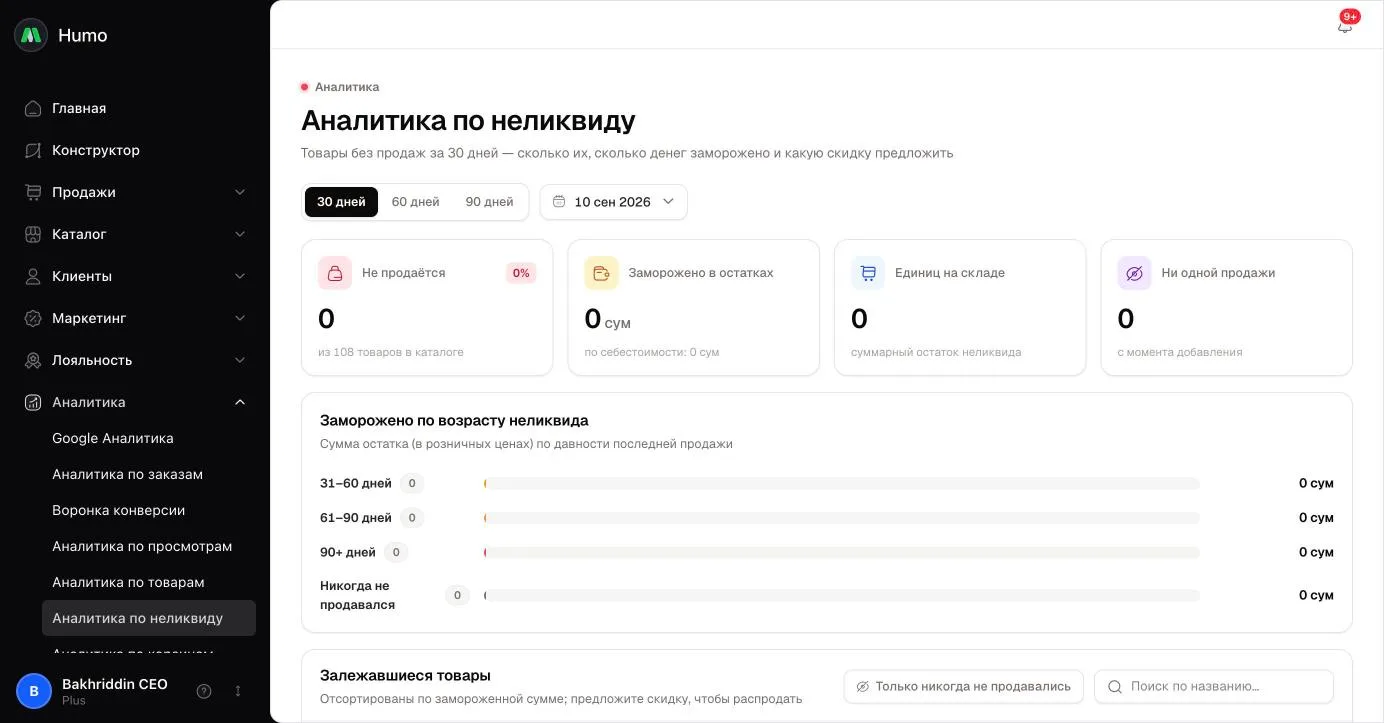Open notifications bell with 9+ badge
The image size is (1384, 723).
pos(1345,25)
